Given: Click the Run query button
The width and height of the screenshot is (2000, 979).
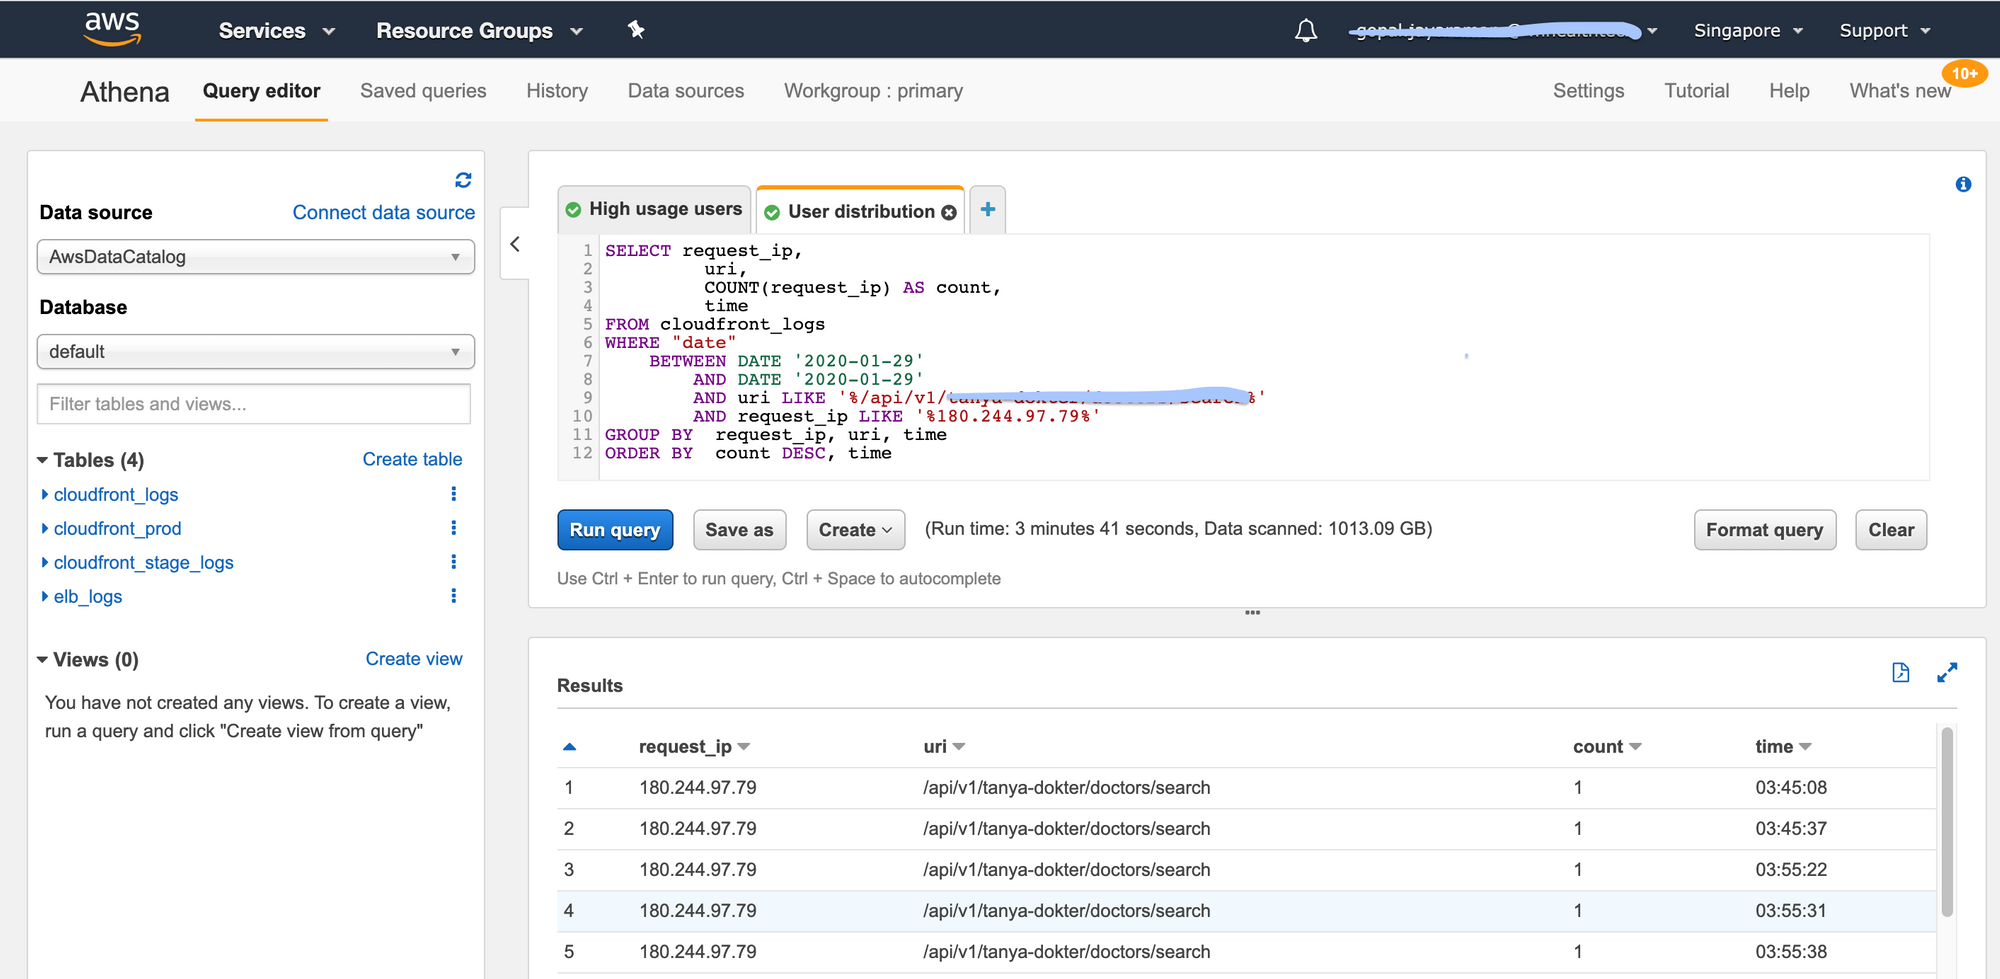Looking at the screenshot, I should tap(615, 530).
